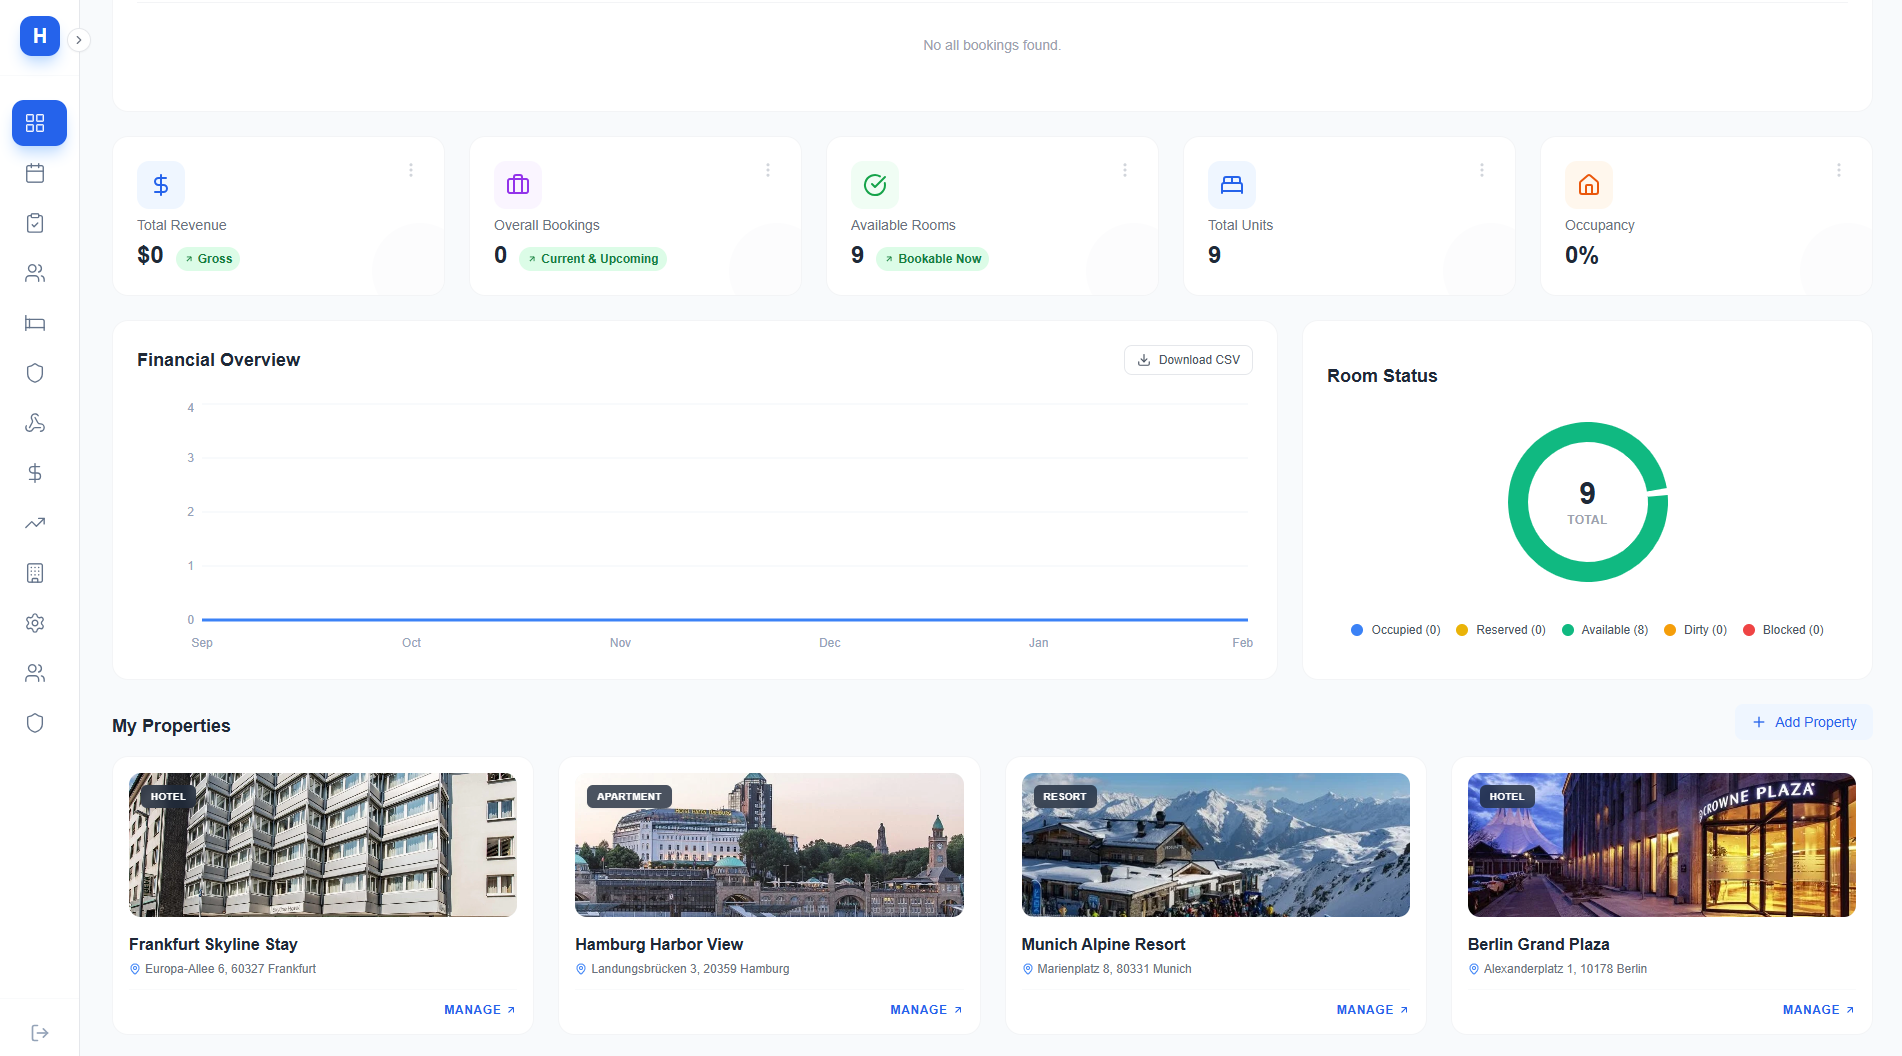1902x1056 pixels.
Task: Click the Room Status donut chart center
Action: [1587, 502]
